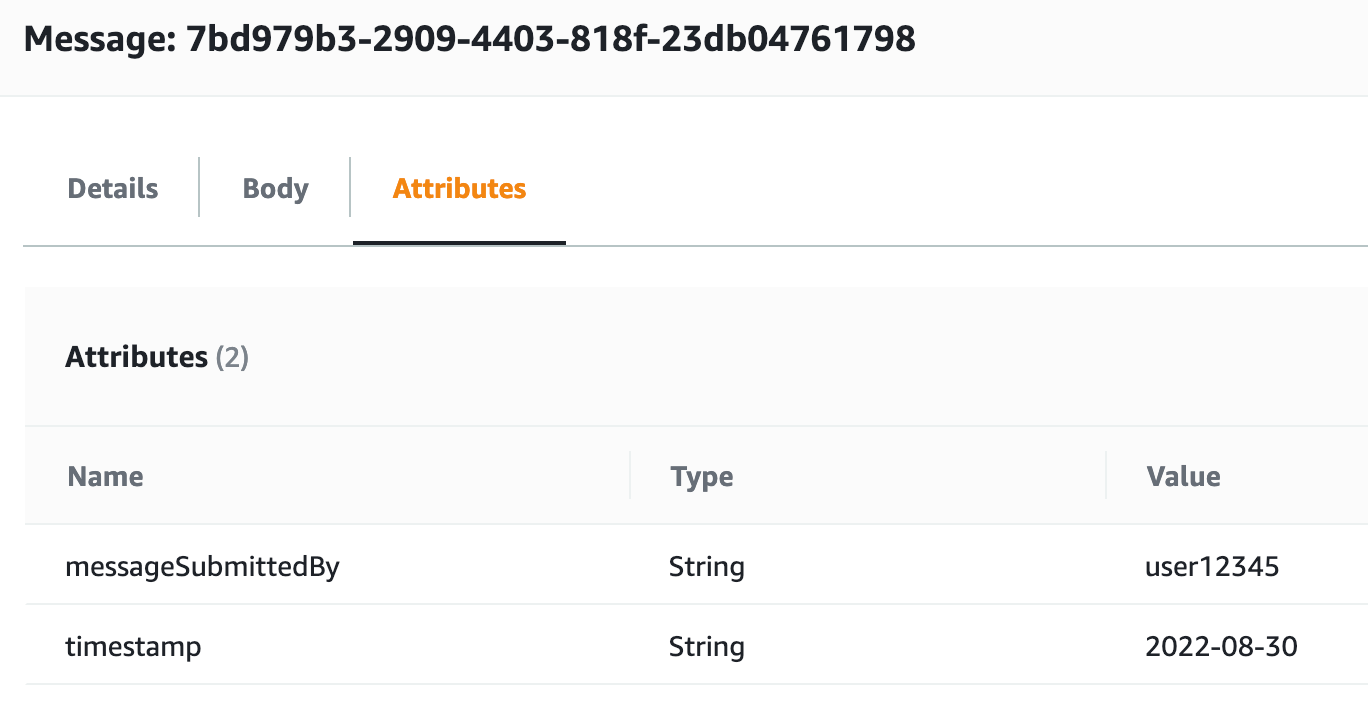Click the 2022-08-30 value
The height and width of the screenshot is (710, 1368).
point(1221,647)
